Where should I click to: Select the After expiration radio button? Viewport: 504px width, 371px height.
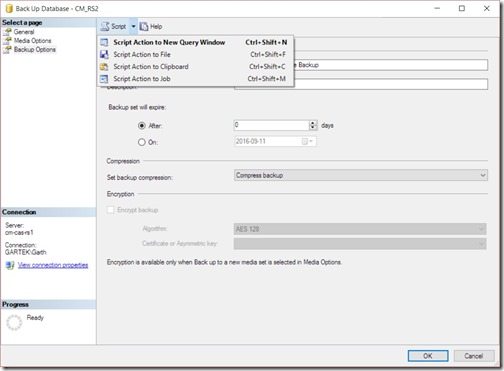[142, 126]
